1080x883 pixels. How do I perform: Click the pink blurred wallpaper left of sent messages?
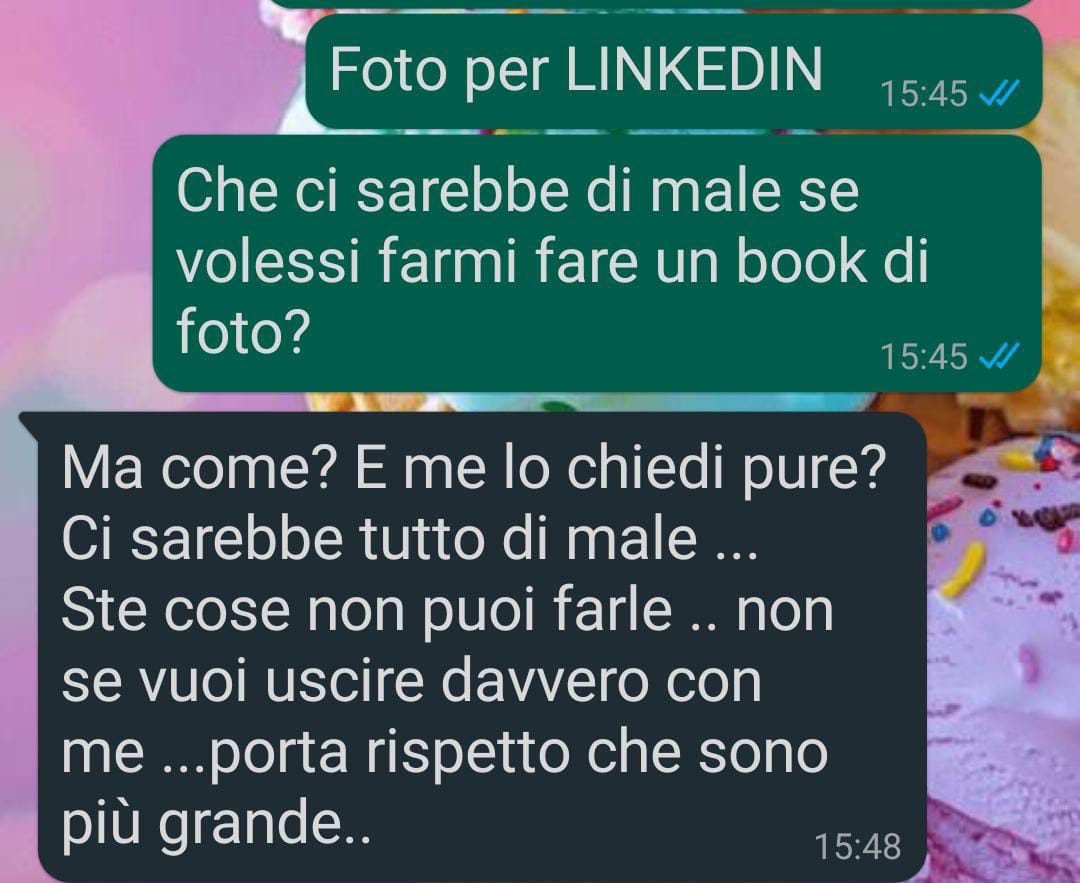coord(76,207)
